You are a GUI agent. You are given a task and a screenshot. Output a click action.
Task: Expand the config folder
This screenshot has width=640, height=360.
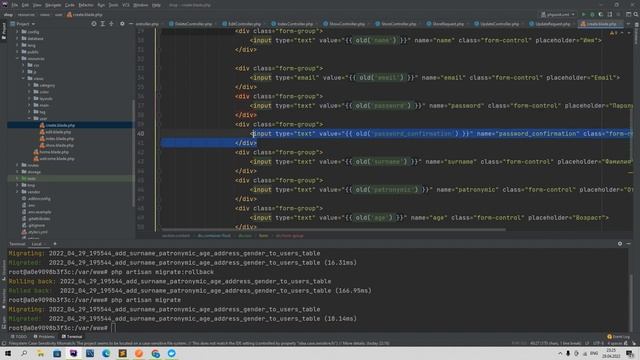point(17,31)
